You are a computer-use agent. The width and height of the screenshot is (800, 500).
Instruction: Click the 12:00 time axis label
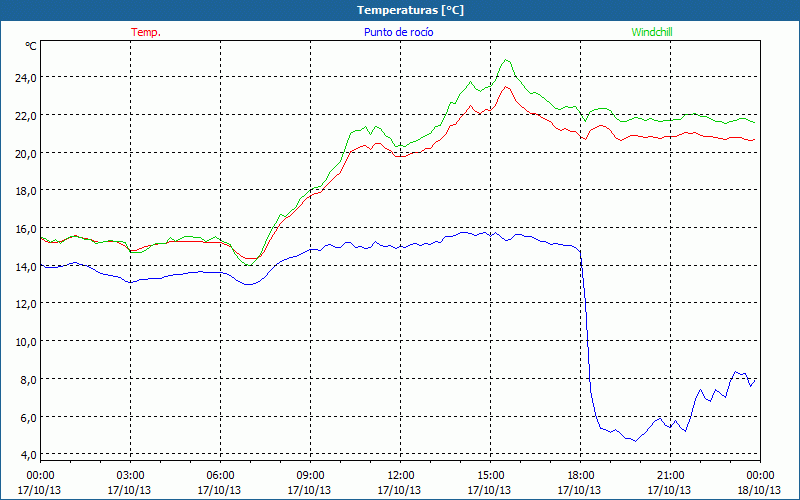click(x=401, y=476)
